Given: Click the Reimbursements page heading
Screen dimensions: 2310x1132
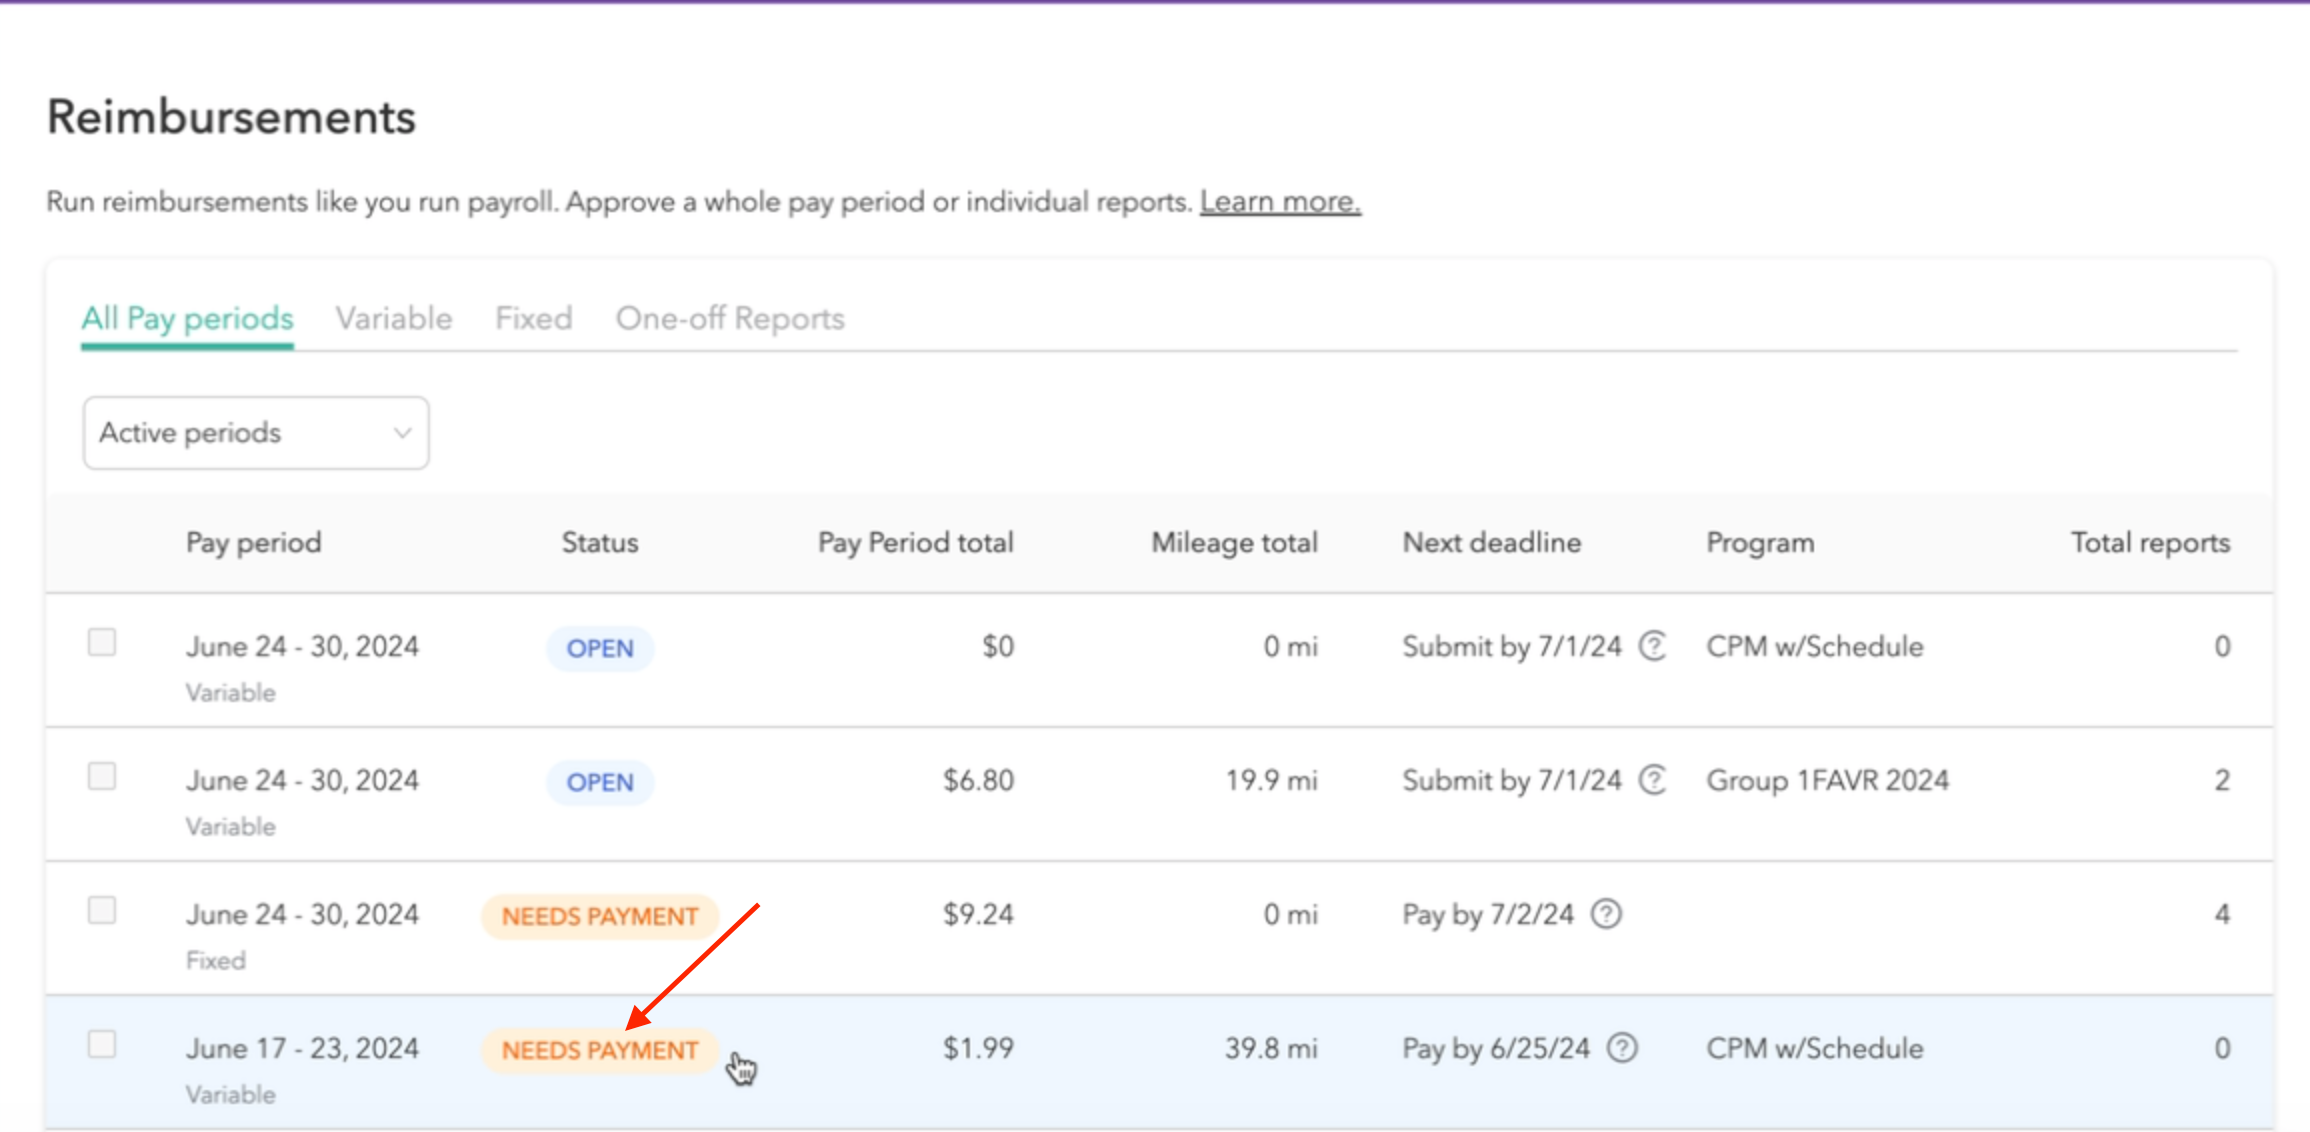Looking at the screenshot, I should [x=232, y=117].
